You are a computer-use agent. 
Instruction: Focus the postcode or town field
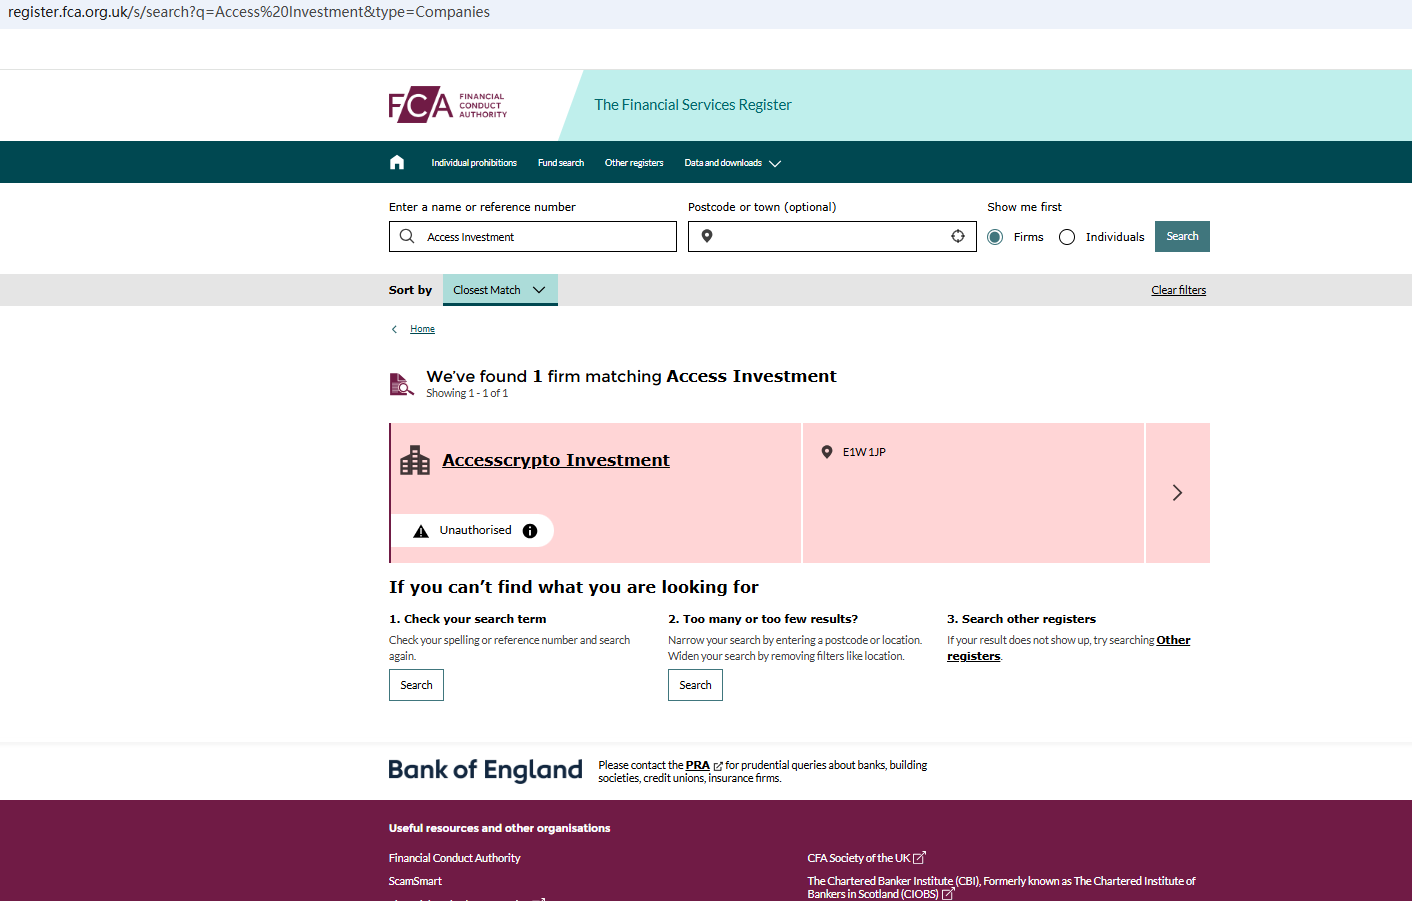tap(832, 236)
